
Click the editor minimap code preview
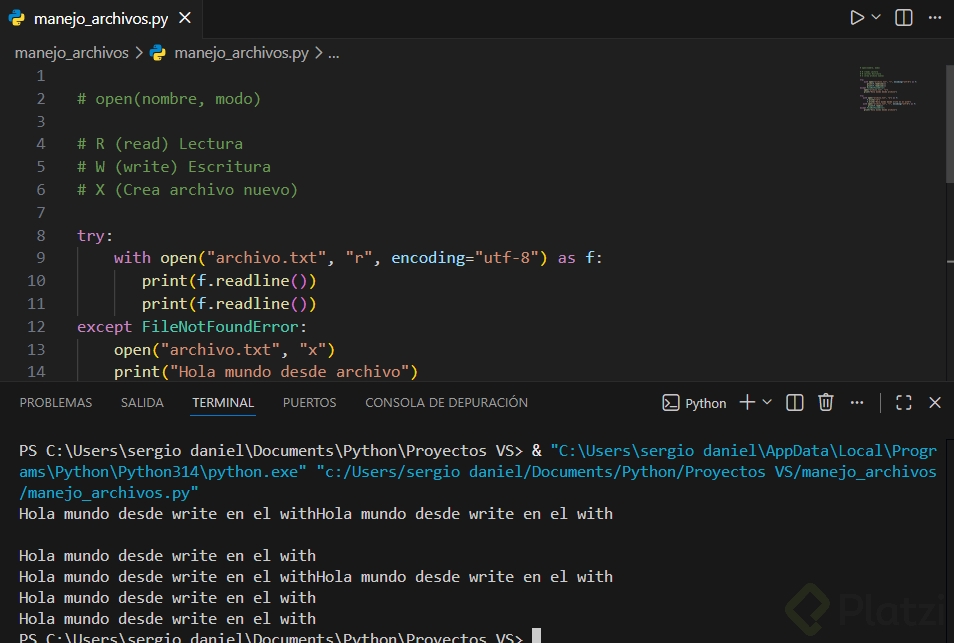pyautogui.click(x=887, y=90)
